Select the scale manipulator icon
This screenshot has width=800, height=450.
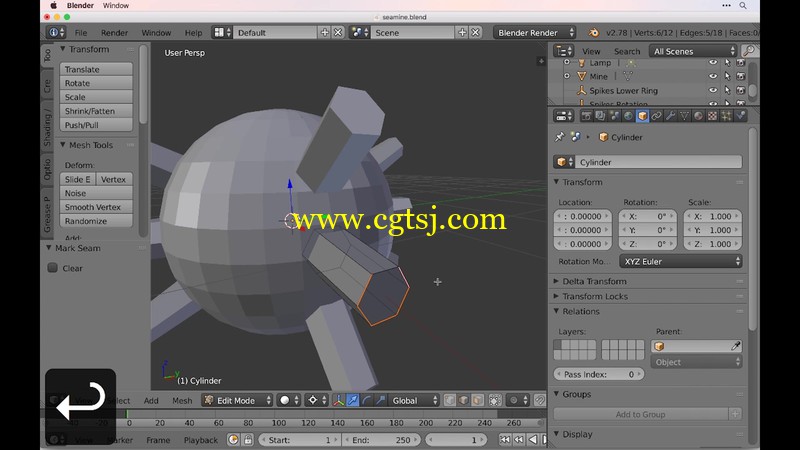pyautogui.click(x=380, y=401)
